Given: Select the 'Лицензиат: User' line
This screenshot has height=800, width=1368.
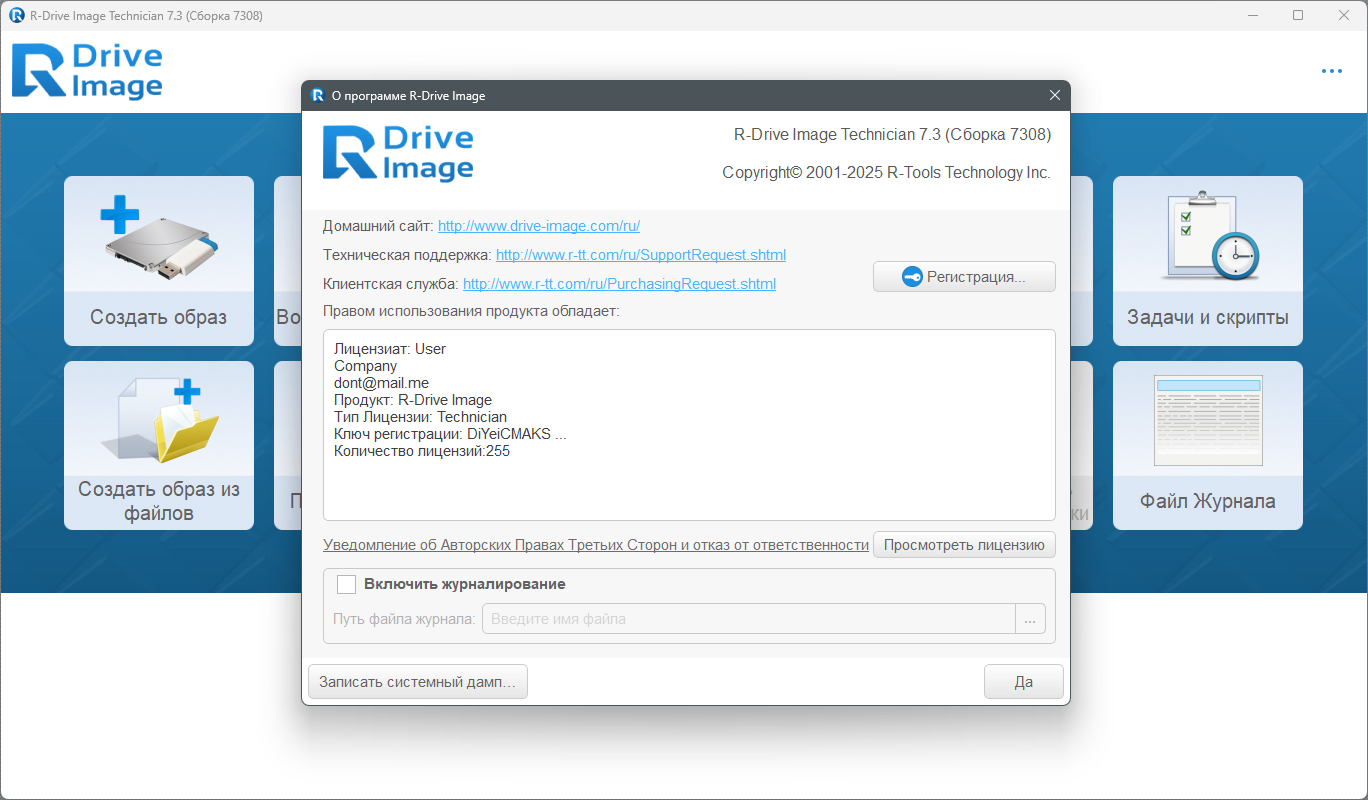Looking at the screenshot, I should (390, 349).
